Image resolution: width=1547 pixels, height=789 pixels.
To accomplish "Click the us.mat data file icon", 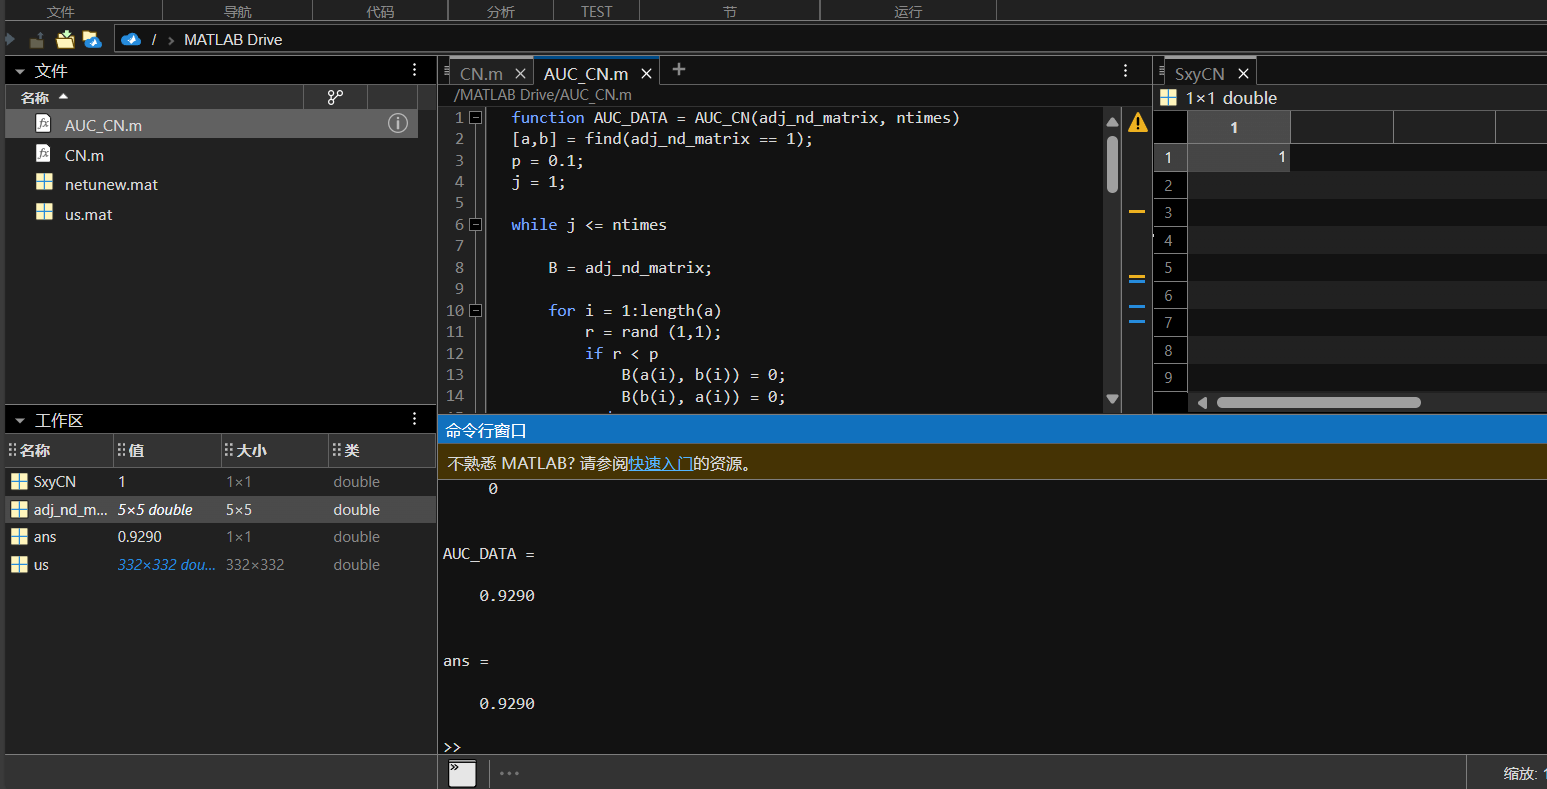I will click(44, 212).
